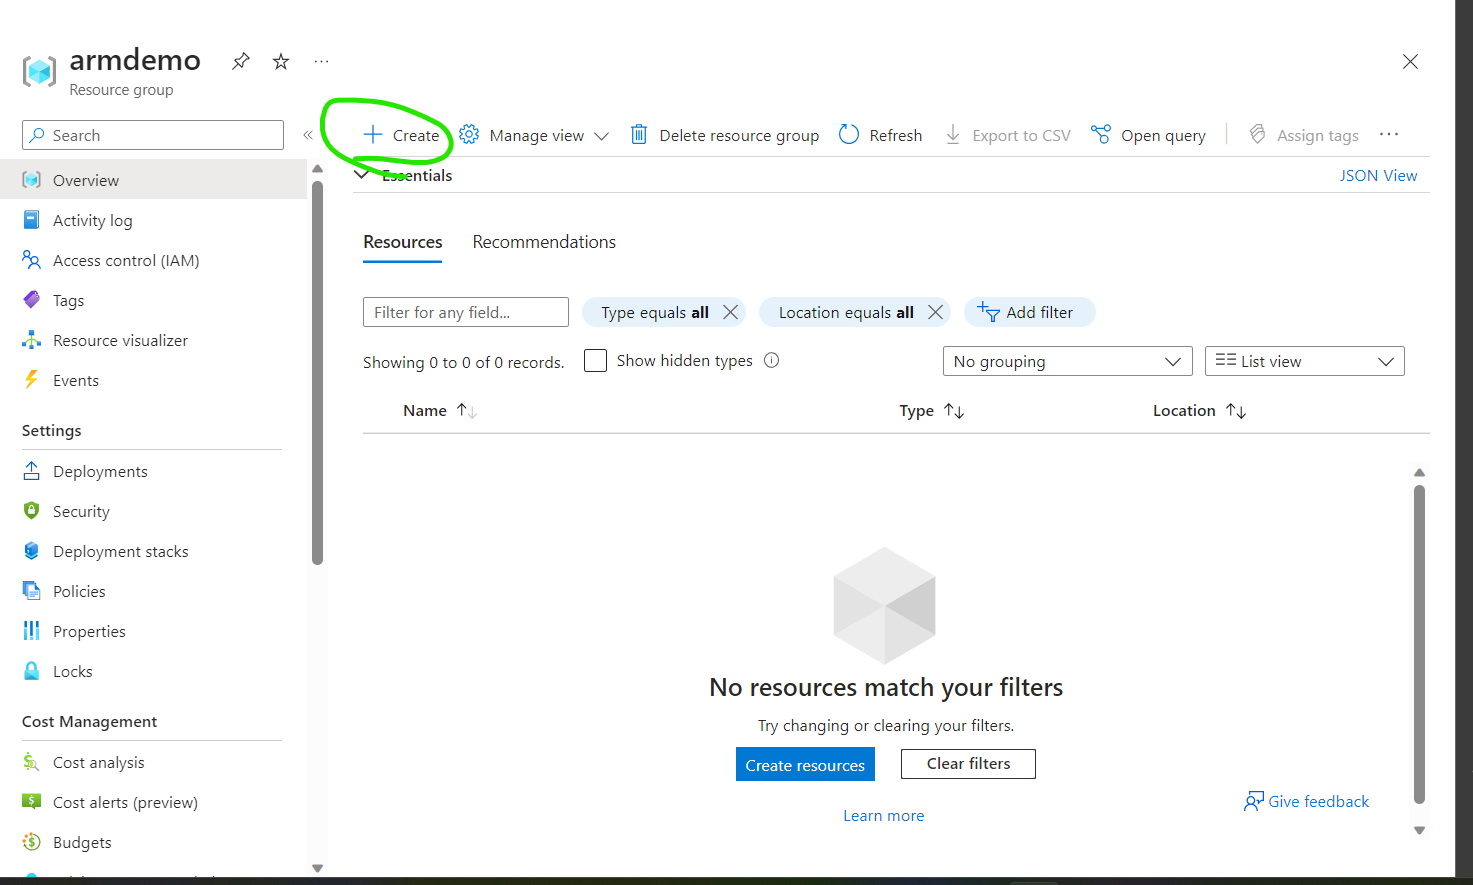Open the JSON View link
The width and height of the screenshot is (1473, 885).
pyautogui.click(x=1378, y=175)
